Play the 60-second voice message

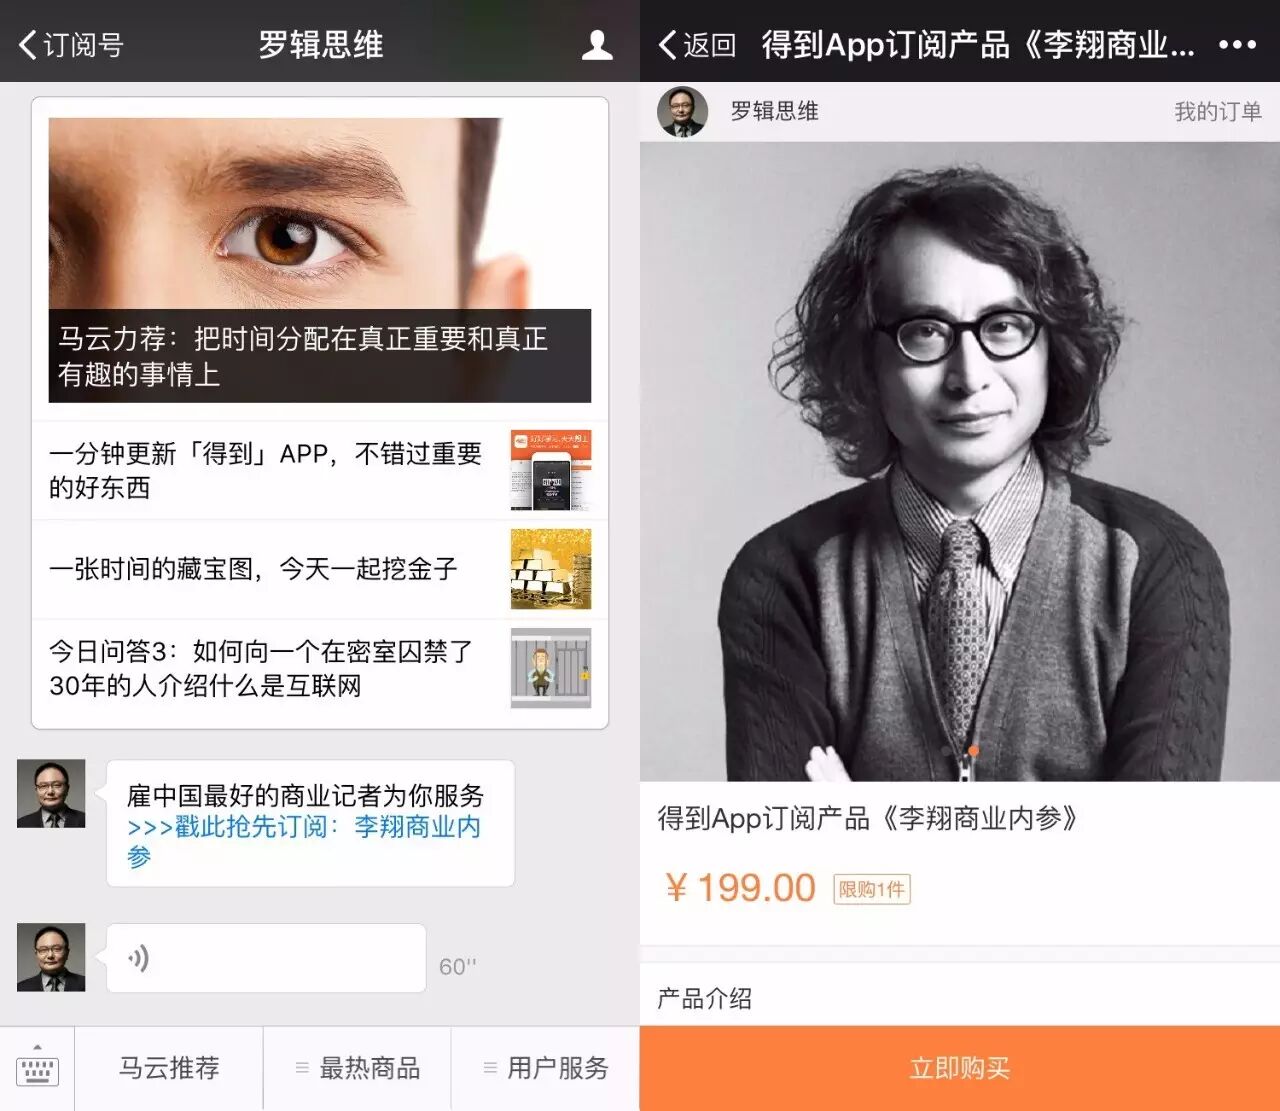pos(266,958)
